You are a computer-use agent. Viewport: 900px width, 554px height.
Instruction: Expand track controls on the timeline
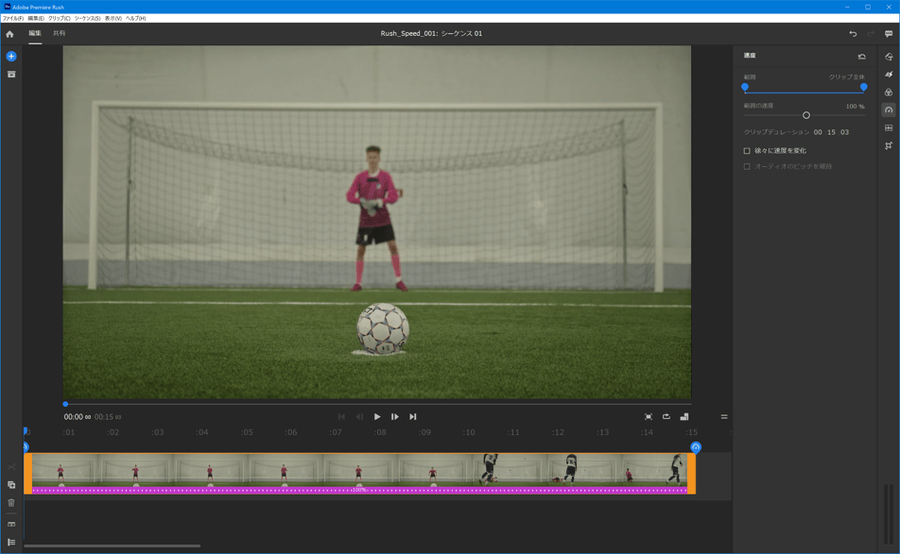(11, 541)
